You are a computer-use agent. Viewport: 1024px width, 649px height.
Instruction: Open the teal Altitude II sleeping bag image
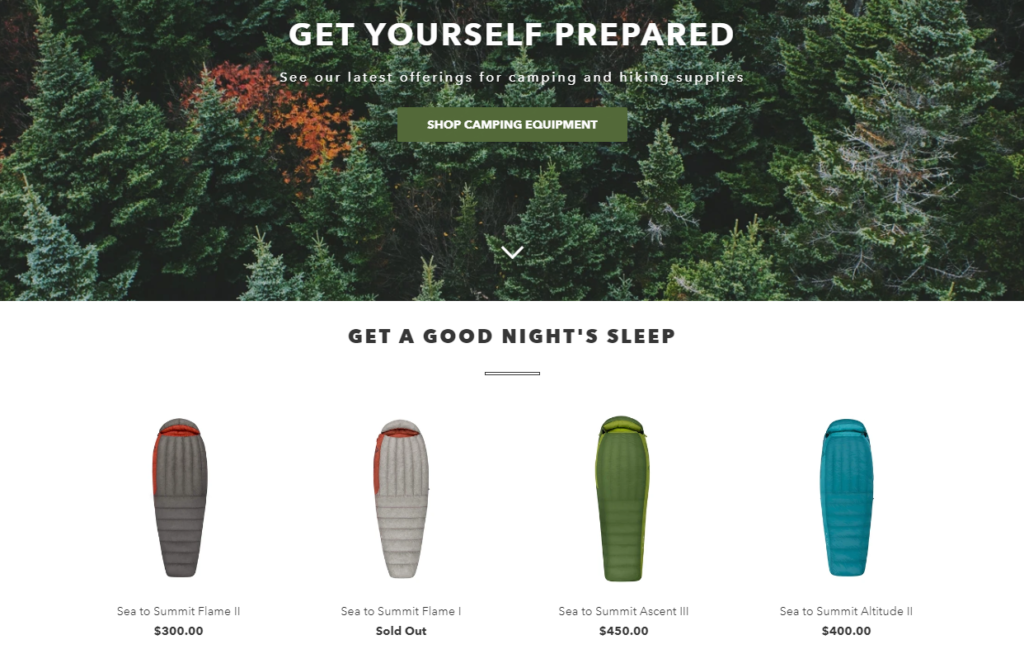pyautogui.click(x=846, y=498)
